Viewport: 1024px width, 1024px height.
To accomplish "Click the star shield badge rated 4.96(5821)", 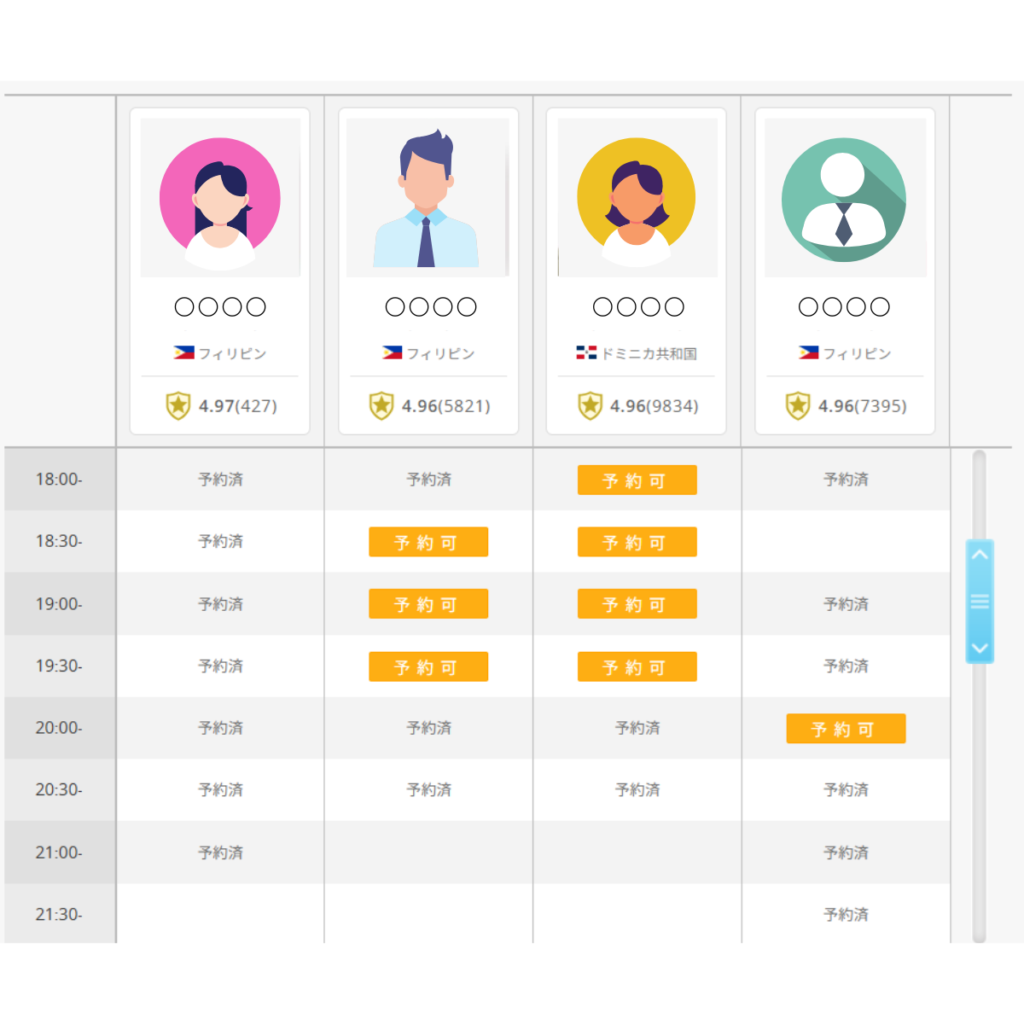I will point(381,406).
